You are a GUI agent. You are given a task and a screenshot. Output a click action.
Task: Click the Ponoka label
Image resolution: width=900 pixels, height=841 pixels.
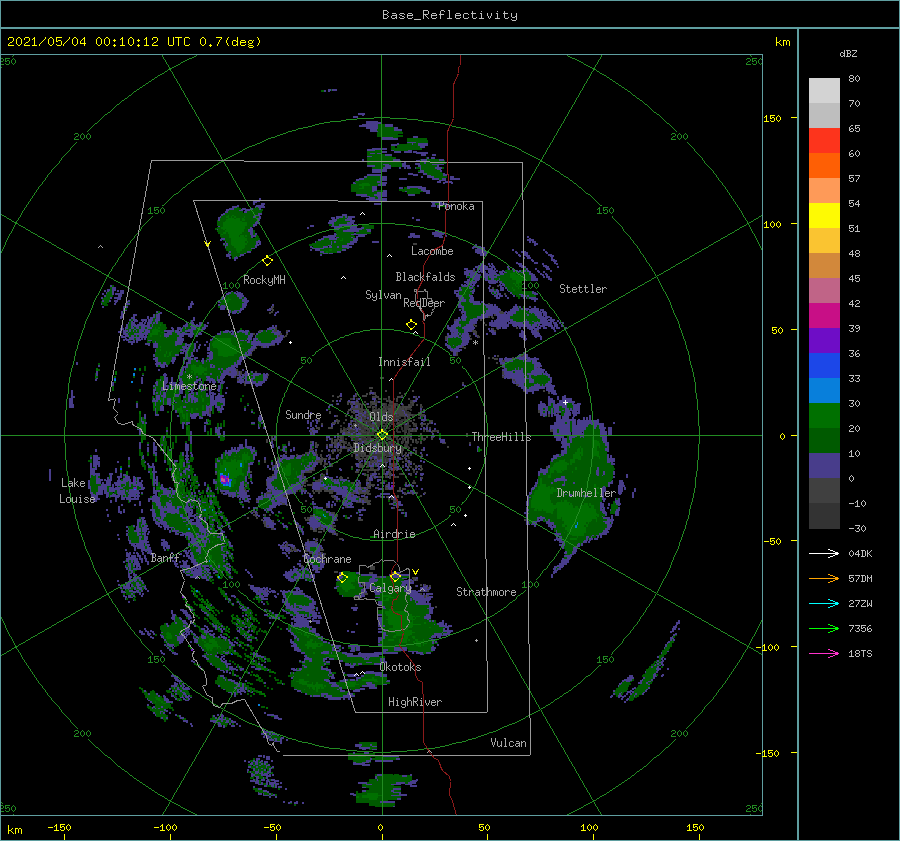[456, 206]
